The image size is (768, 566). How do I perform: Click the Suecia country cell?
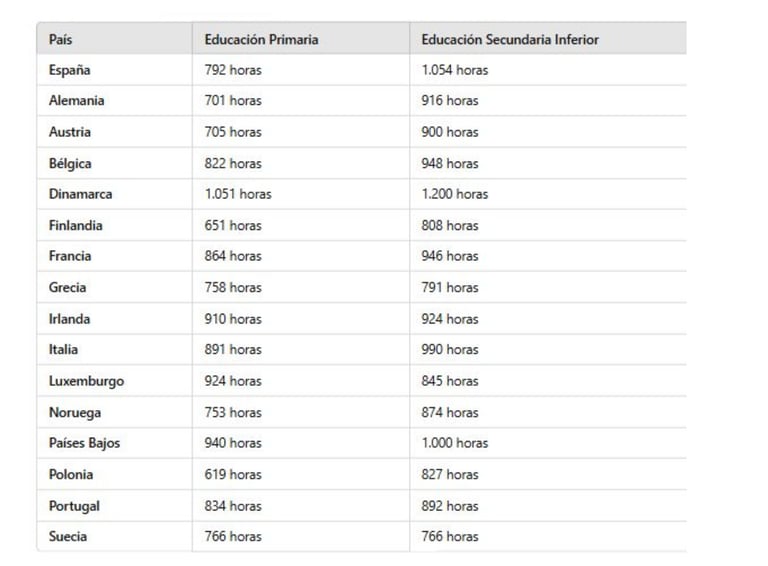68,536
